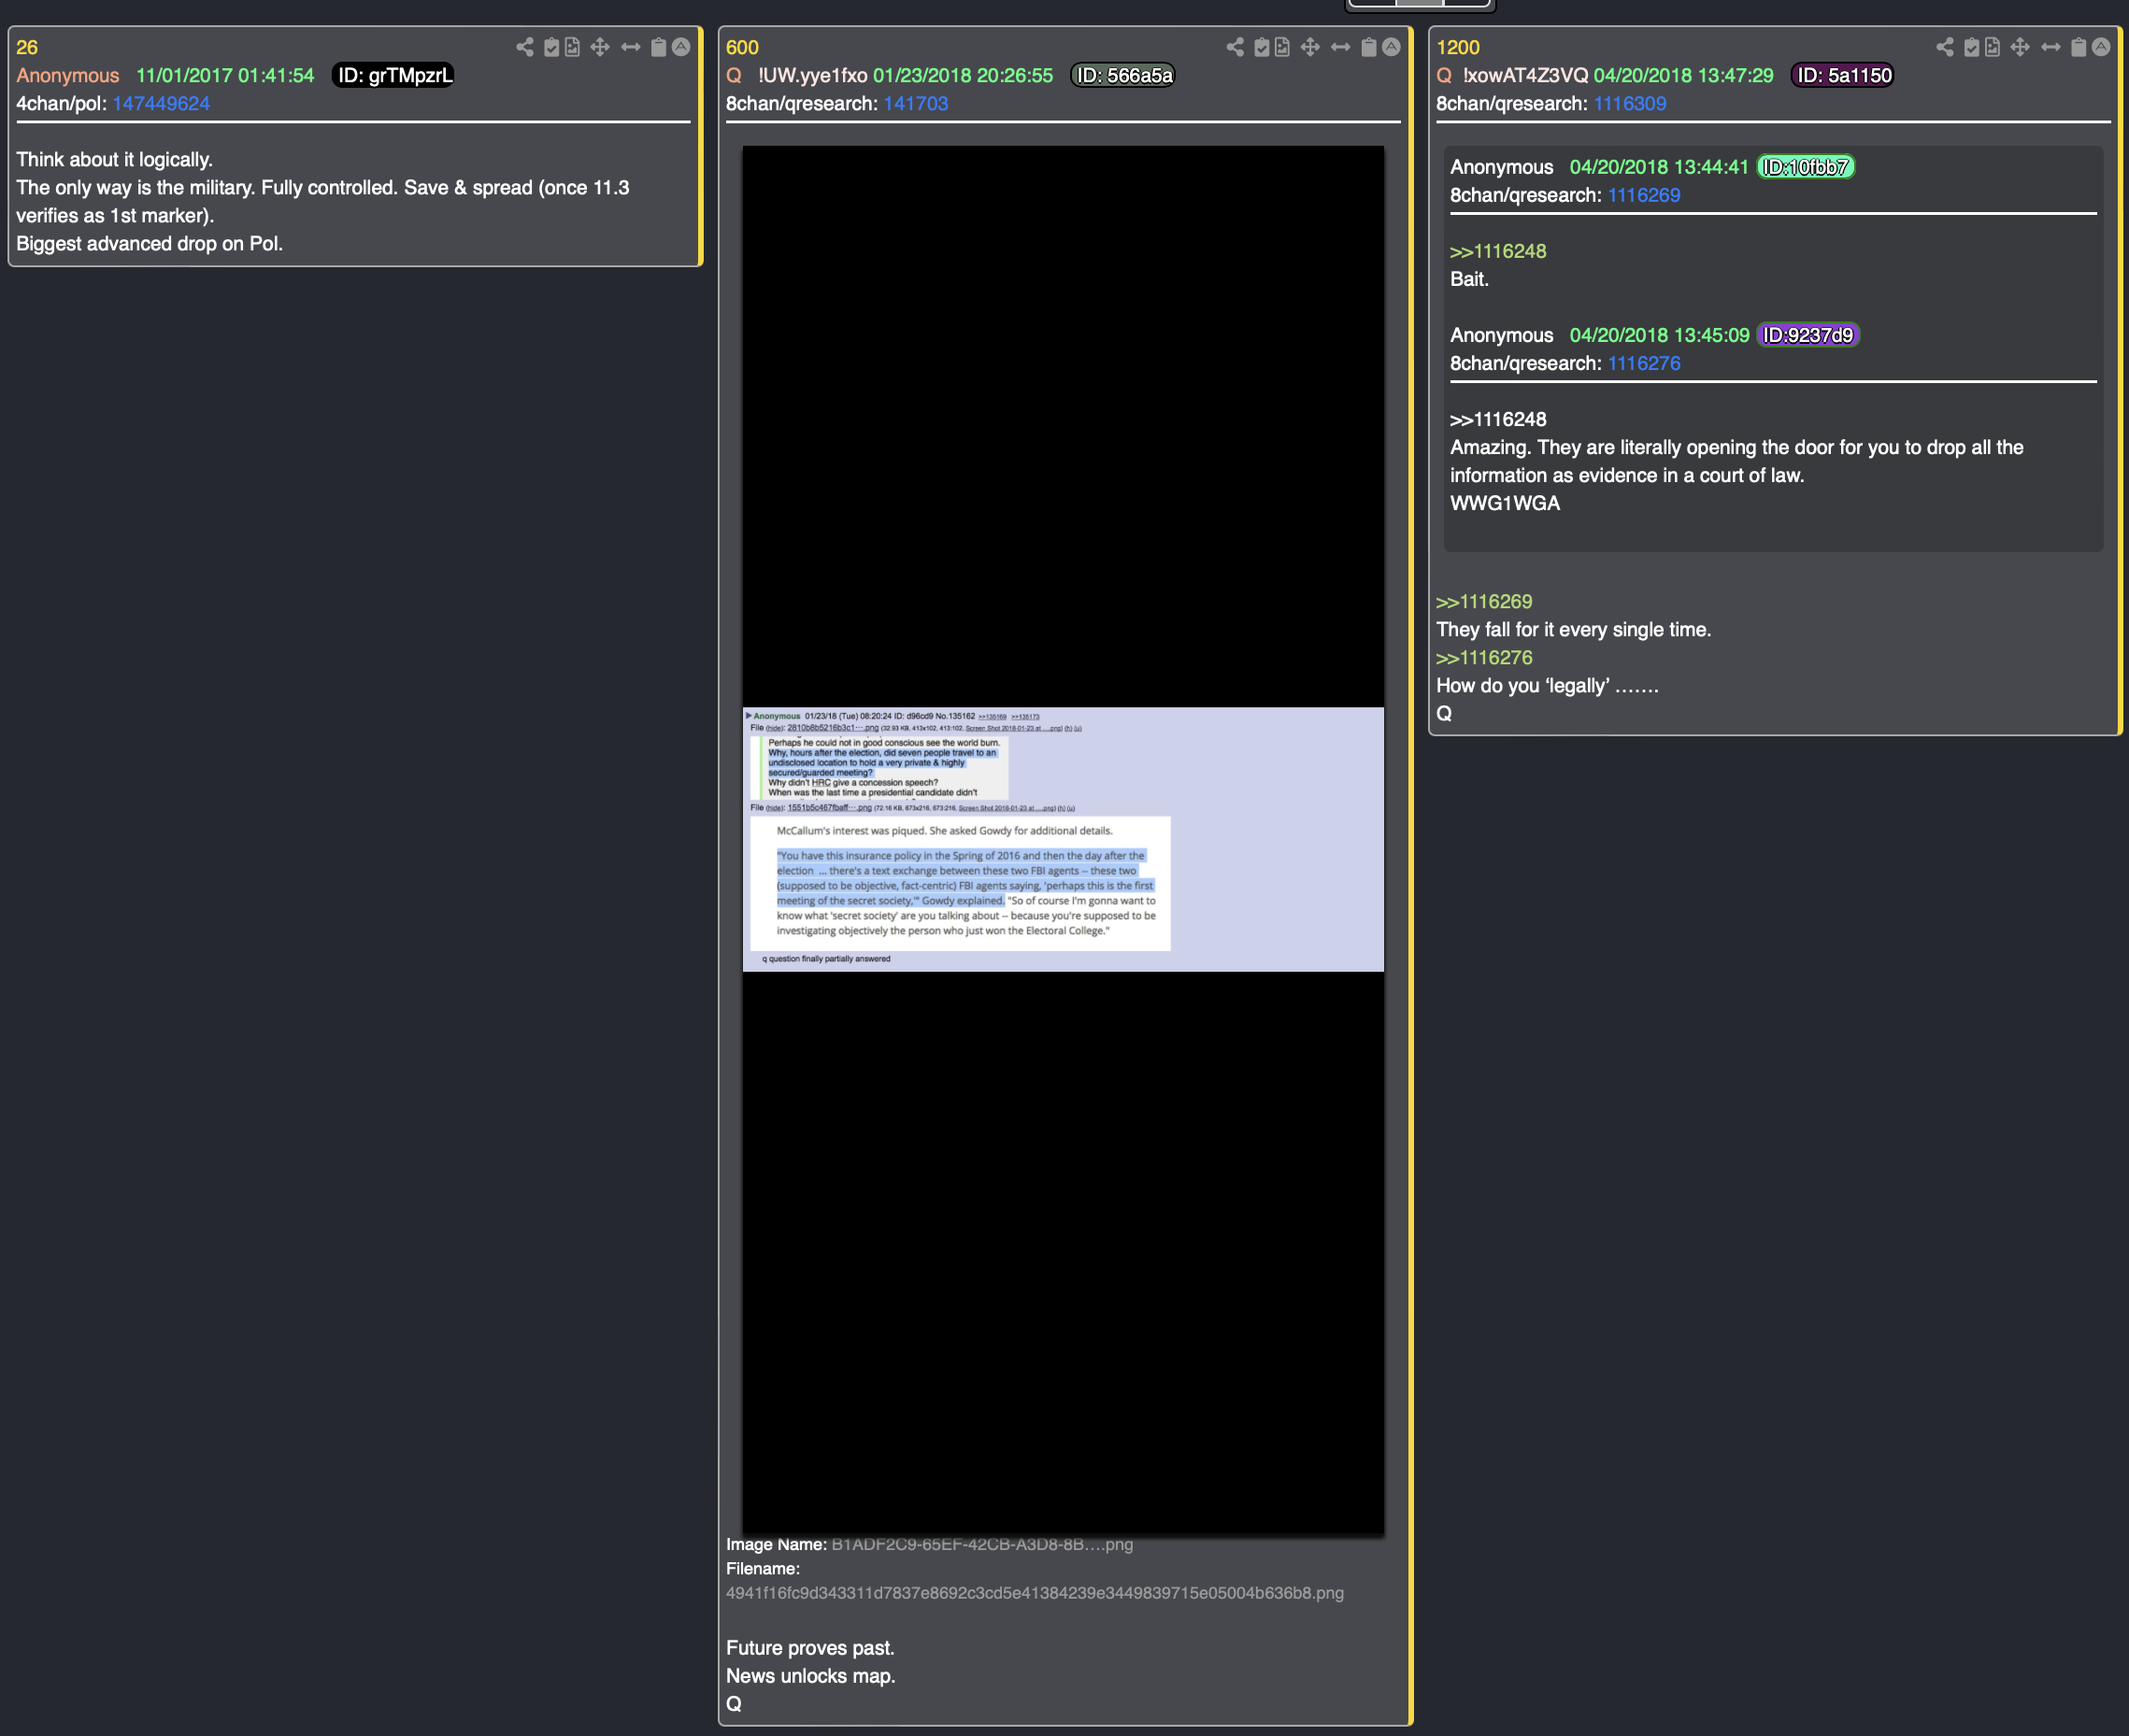Click the white >>1116248 above 'Amazing'
Image resolution: width=2129 pixels, height=1736 pixels.
pos(1498,420)
